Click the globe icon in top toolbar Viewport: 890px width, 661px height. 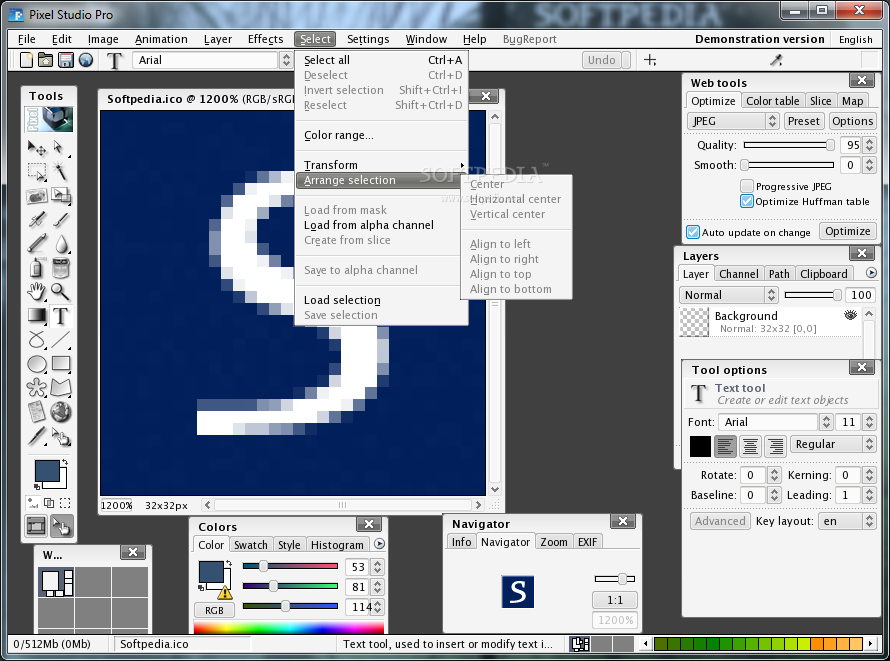86,60
